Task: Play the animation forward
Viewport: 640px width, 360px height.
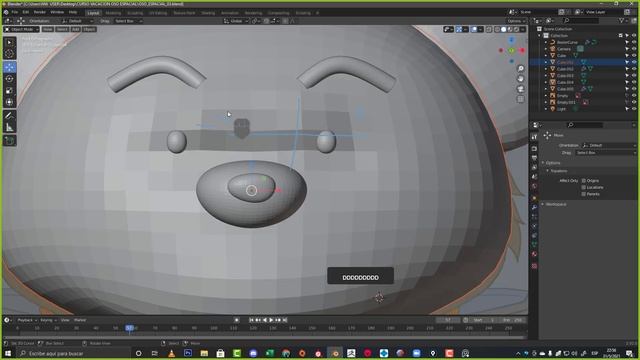Action: [x=271, y=320]
